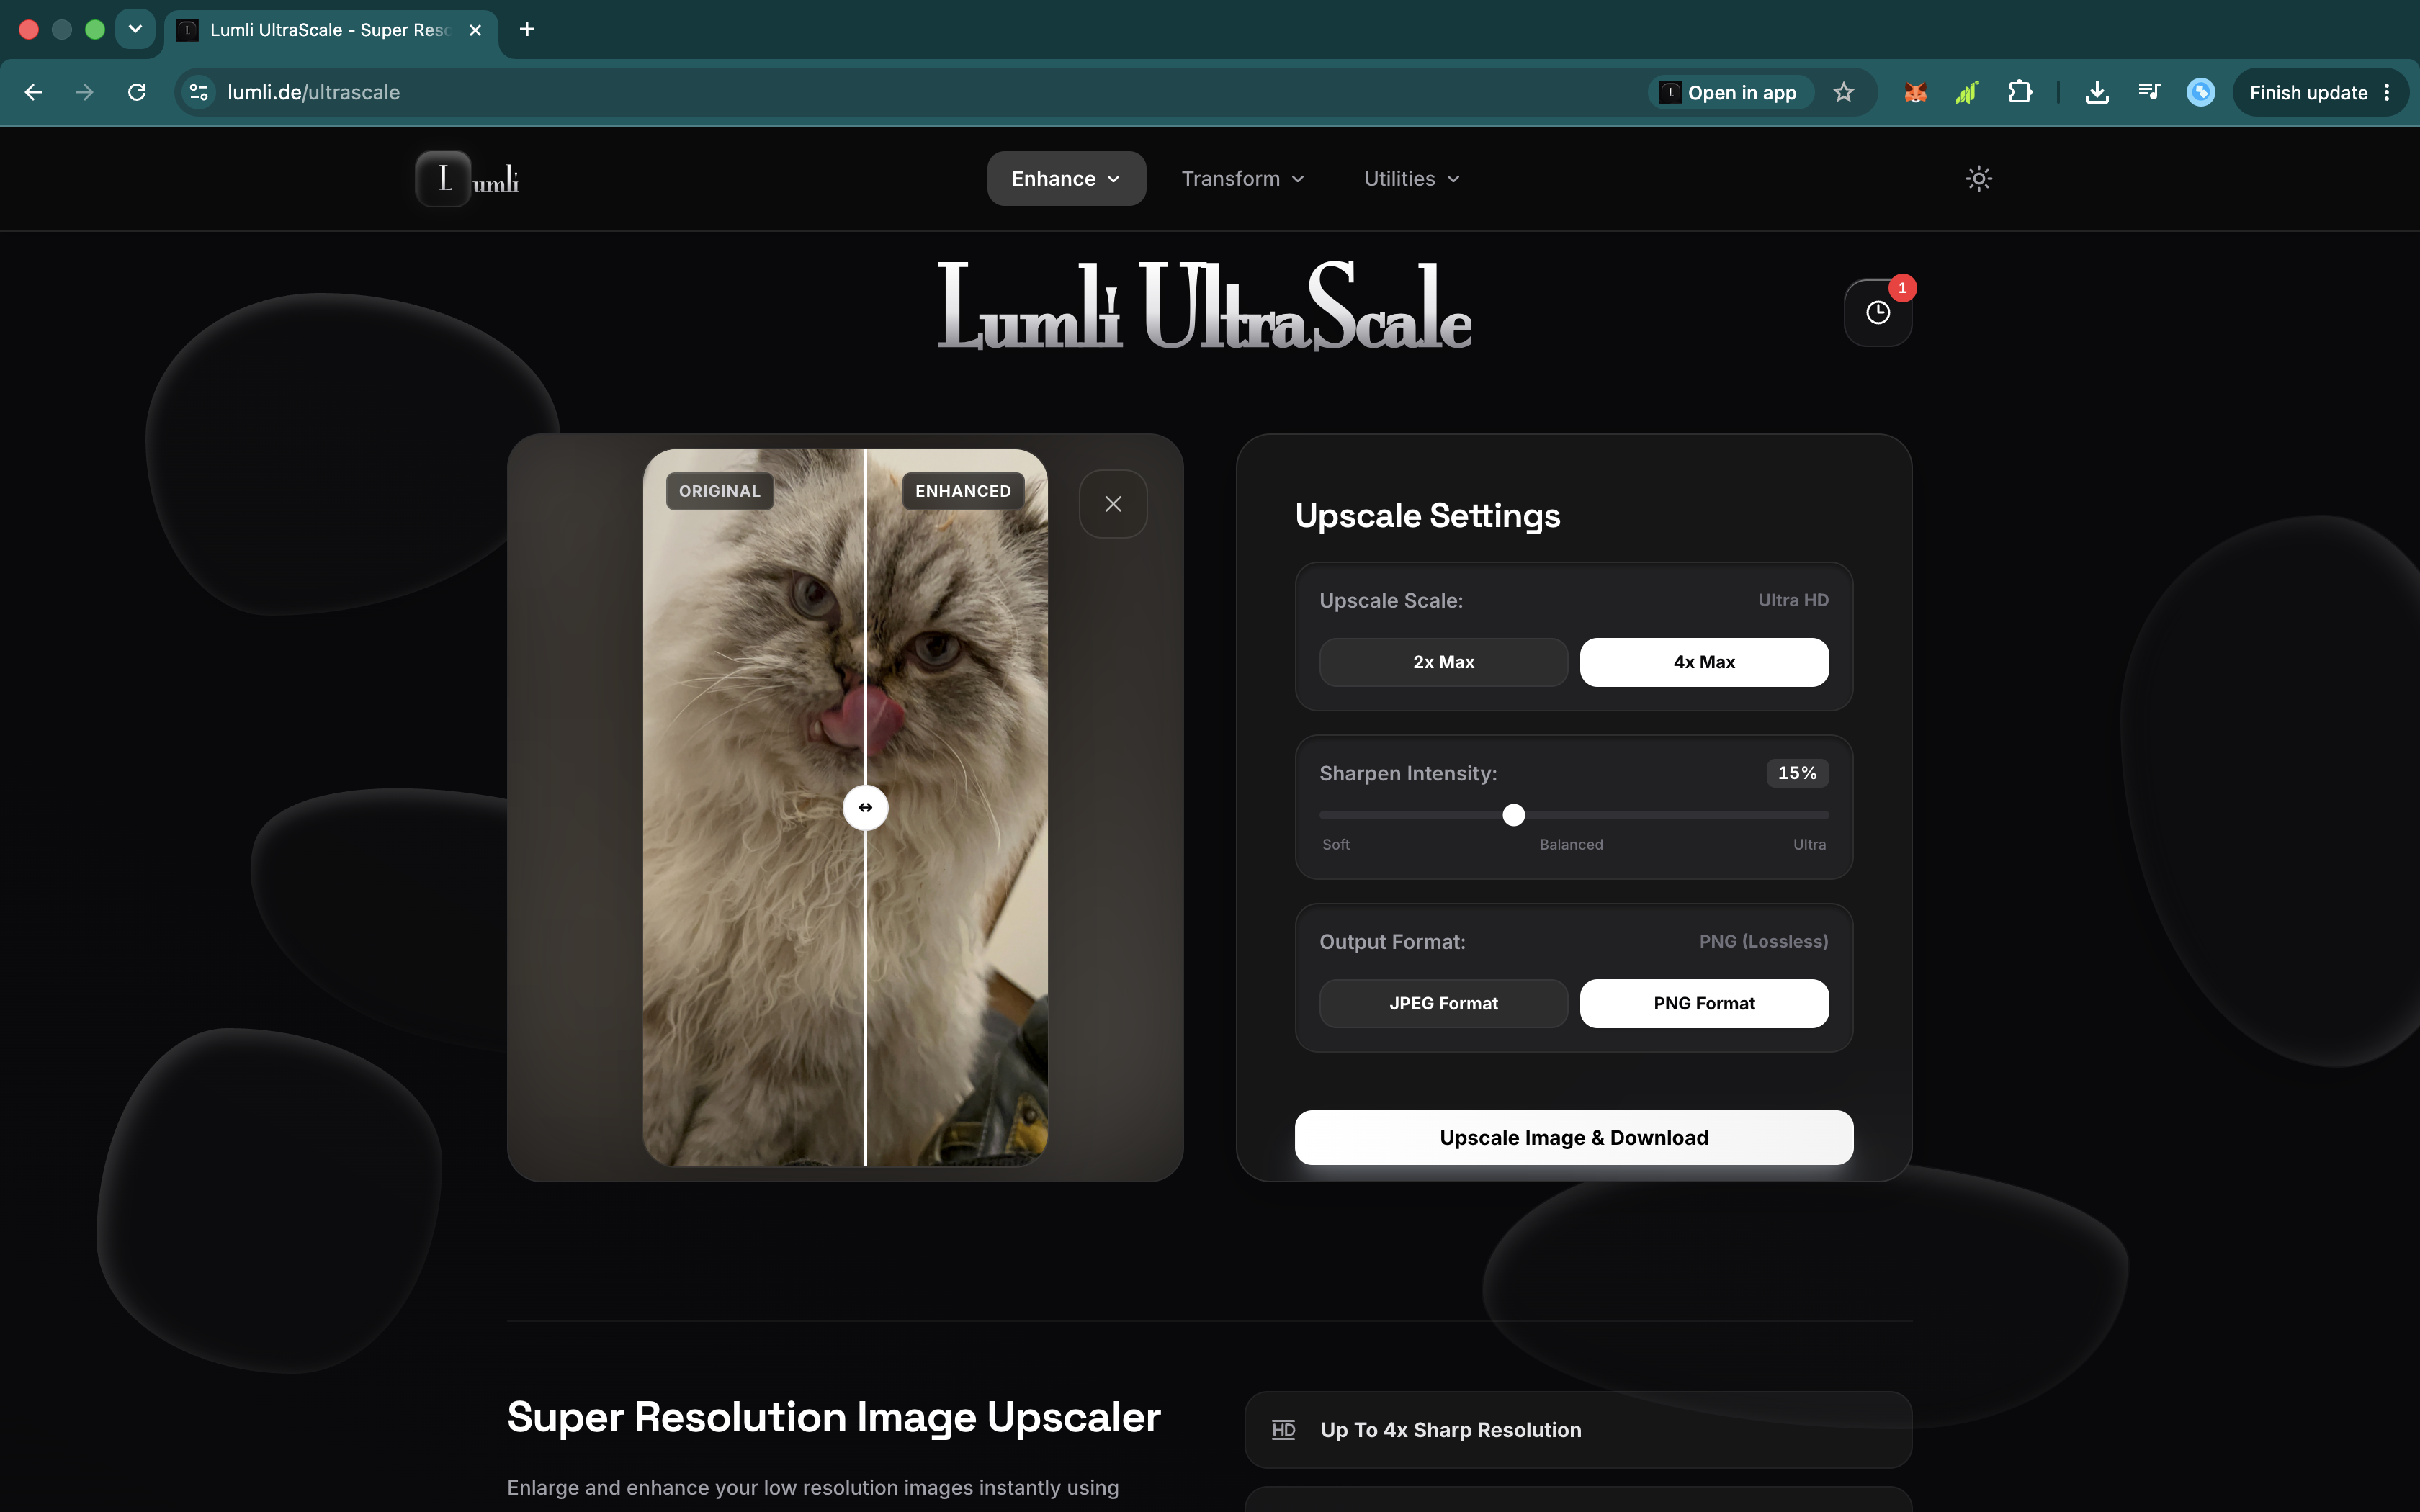The height and width of the screenshot is (1512, 2420).
Task: Click the Balanced label under the slider
Action: (x=1571, y=845)
